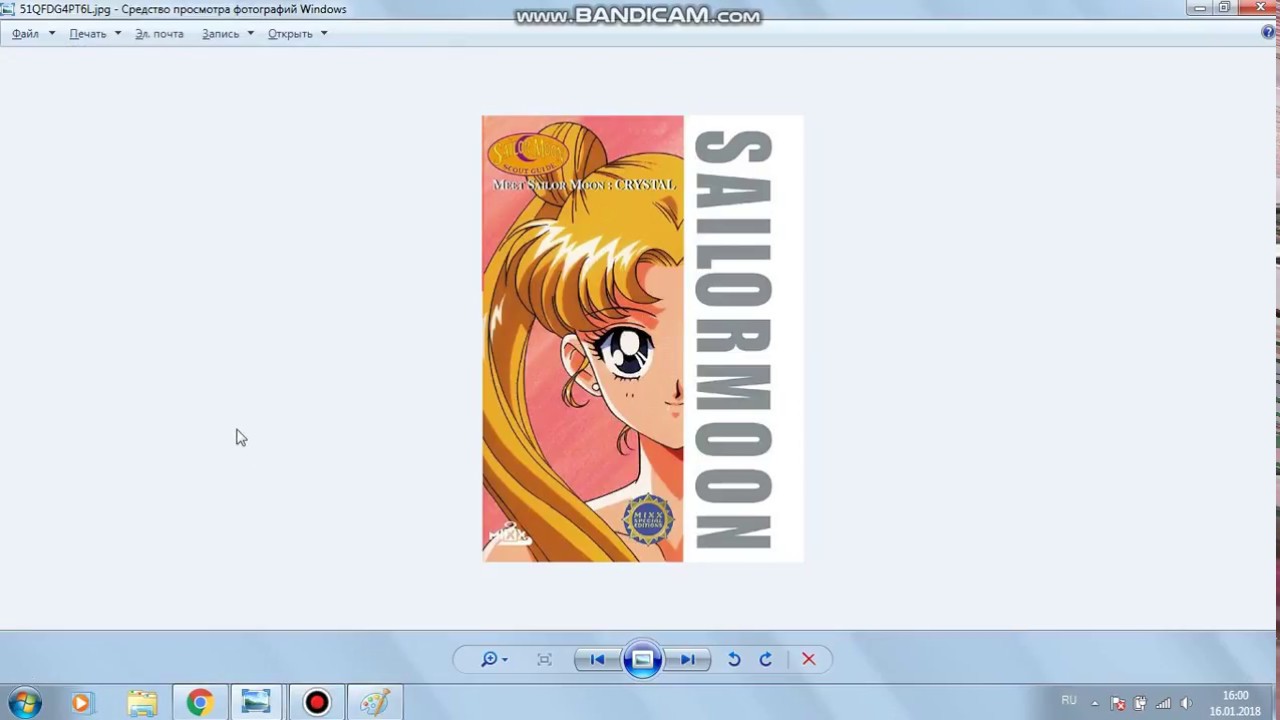Open the Bandicam recorder taskbar icon
The height and width of the screenshot is (720, 1280).
point(316,703)
